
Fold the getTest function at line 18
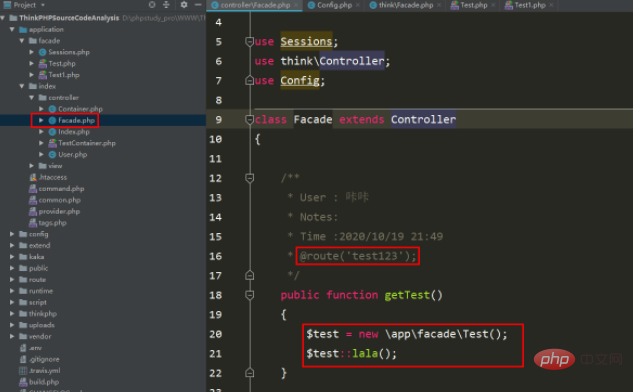pyautogui.click(x=249, y=295)
